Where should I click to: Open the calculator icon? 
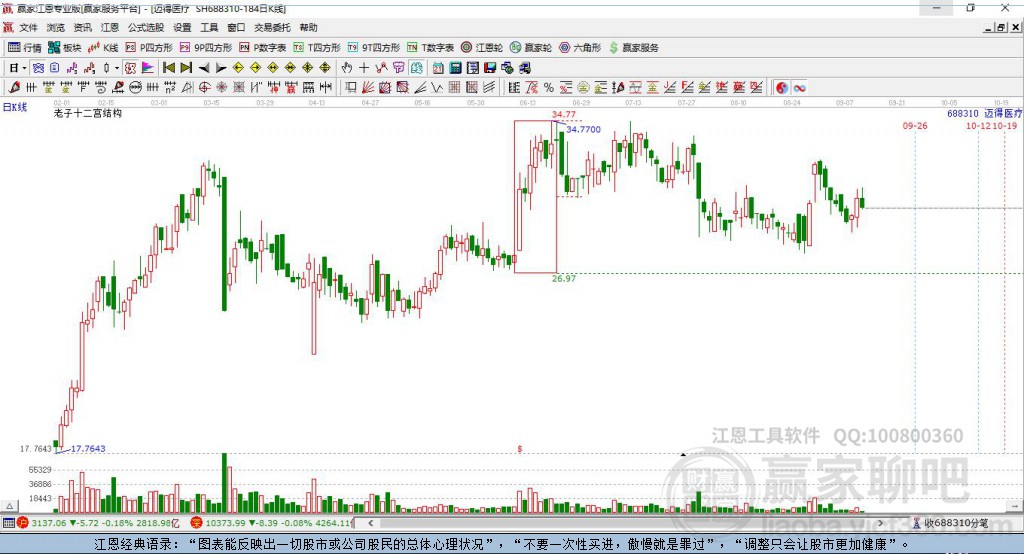[x=455, y=68]
